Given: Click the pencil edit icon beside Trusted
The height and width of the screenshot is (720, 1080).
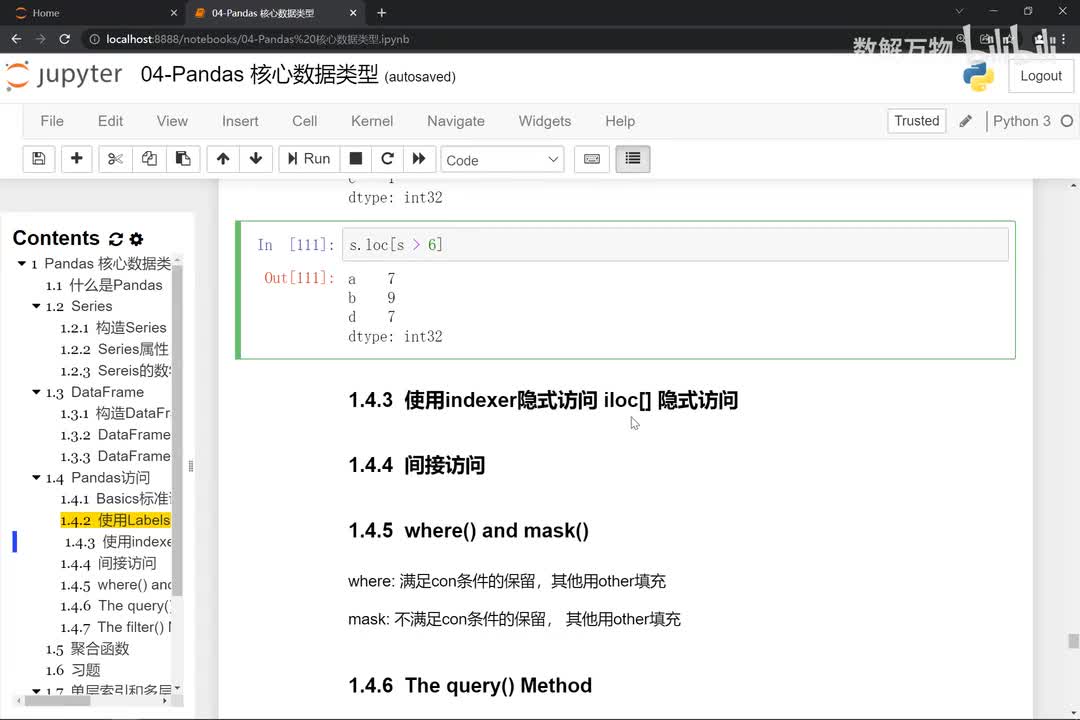Looking at the screenshot, I should coord(966,121).
